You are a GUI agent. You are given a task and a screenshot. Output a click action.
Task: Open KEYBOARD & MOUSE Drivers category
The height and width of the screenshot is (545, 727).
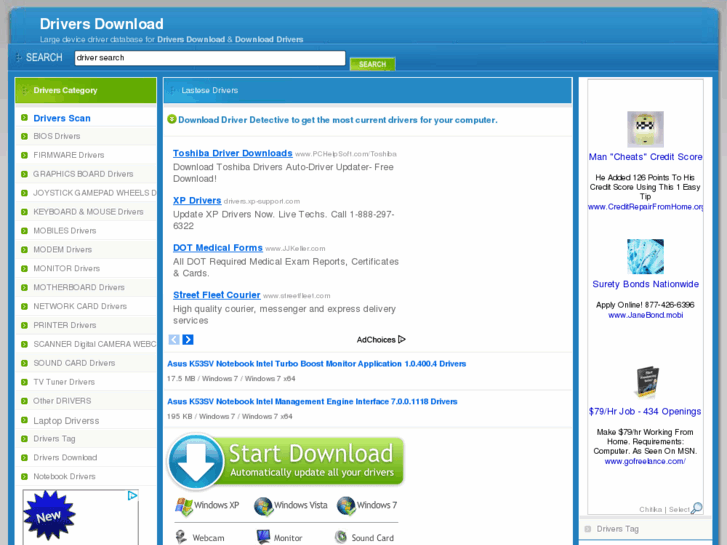[x=88, y=212]
